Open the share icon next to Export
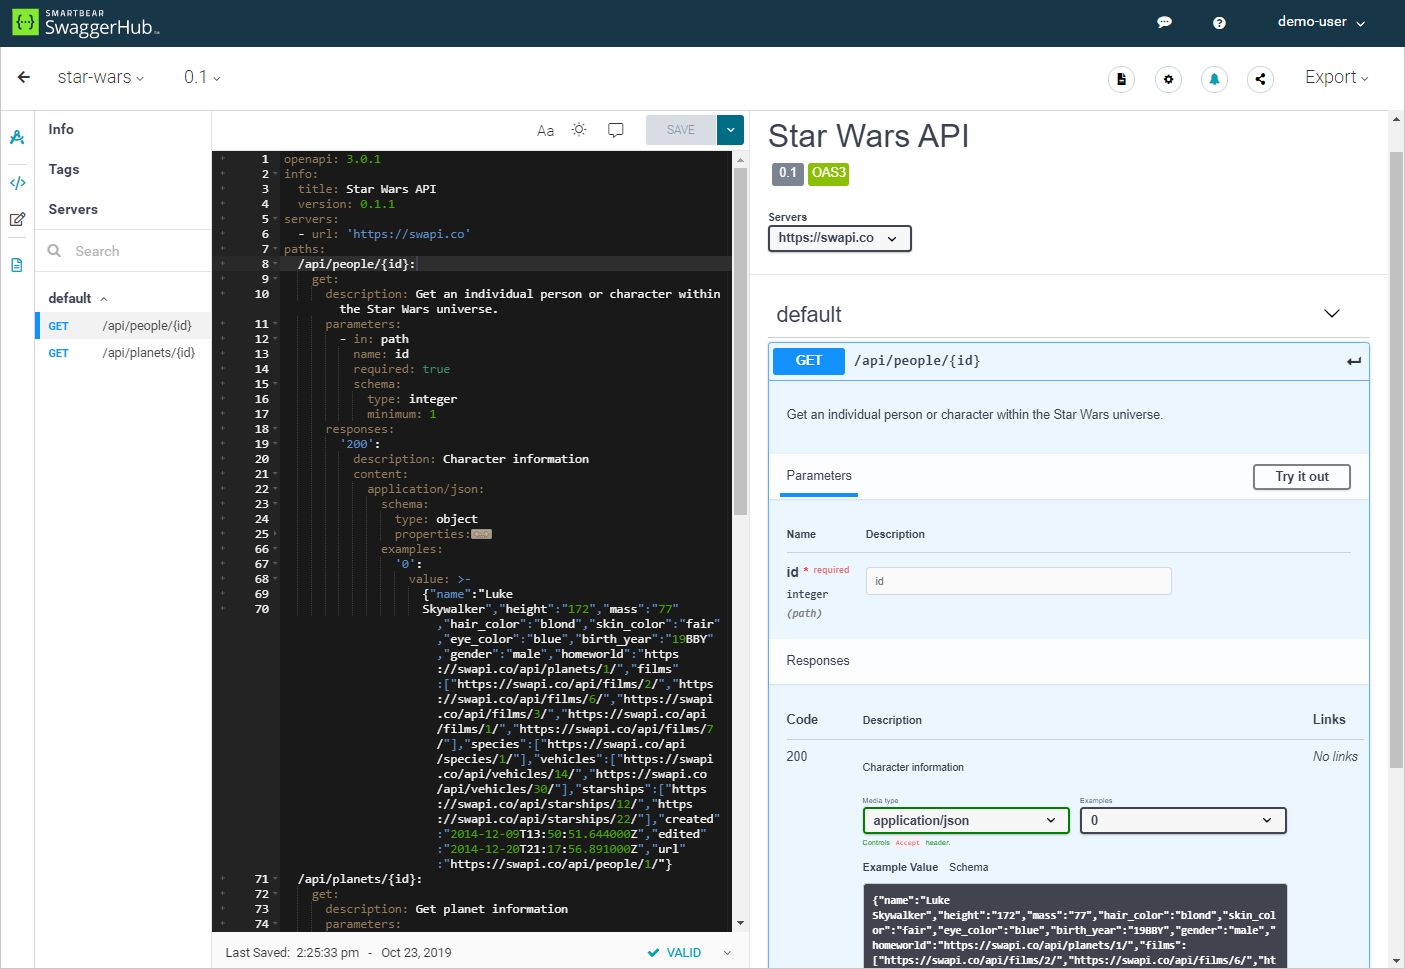Image resolution: width=1405 pixels, height=969 pixels. [x=1260, y=79]
